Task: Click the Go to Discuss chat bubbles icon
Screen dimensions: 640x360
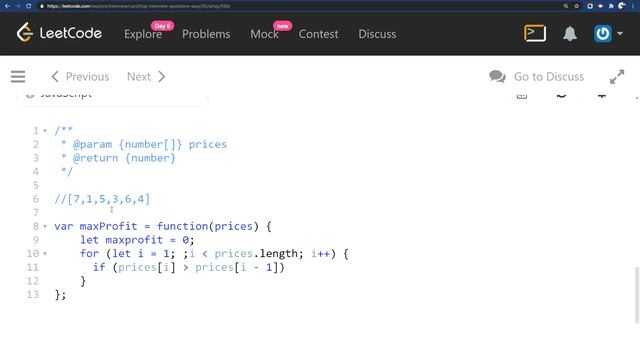Action: 497,76
